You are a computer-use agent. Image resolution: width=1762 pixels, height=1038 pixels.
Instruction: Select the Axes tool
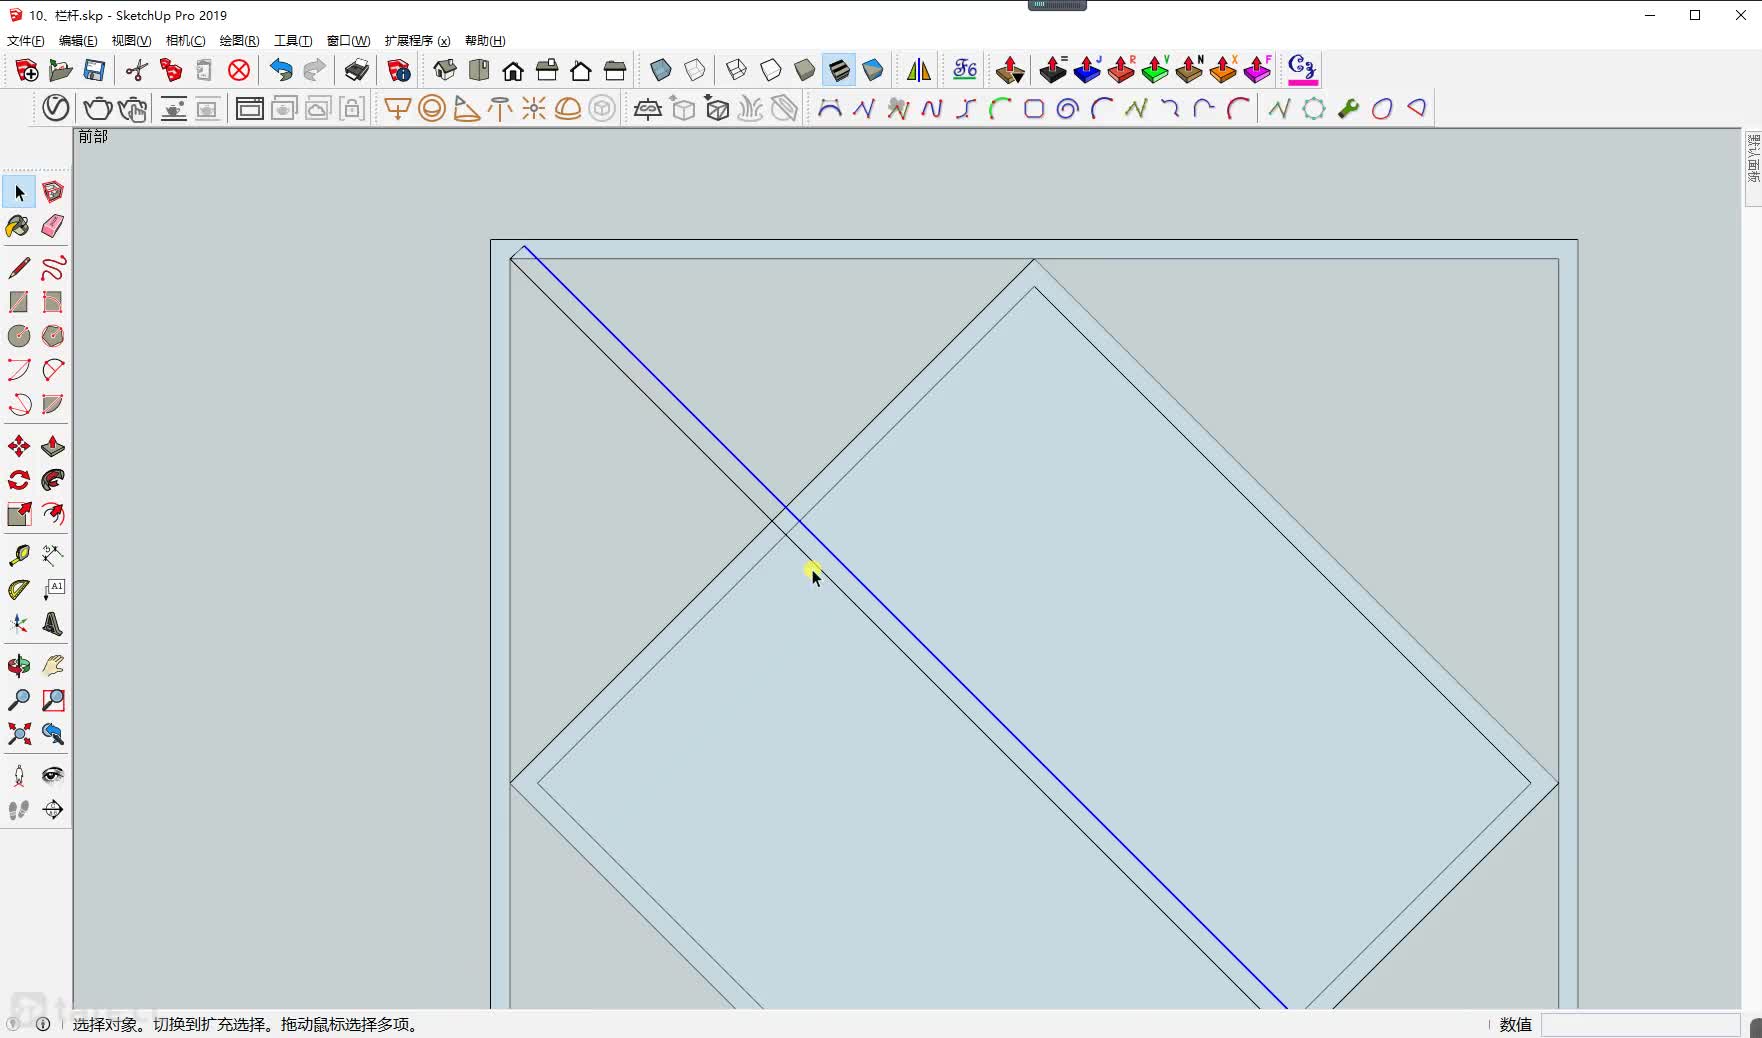click(19, 624)
